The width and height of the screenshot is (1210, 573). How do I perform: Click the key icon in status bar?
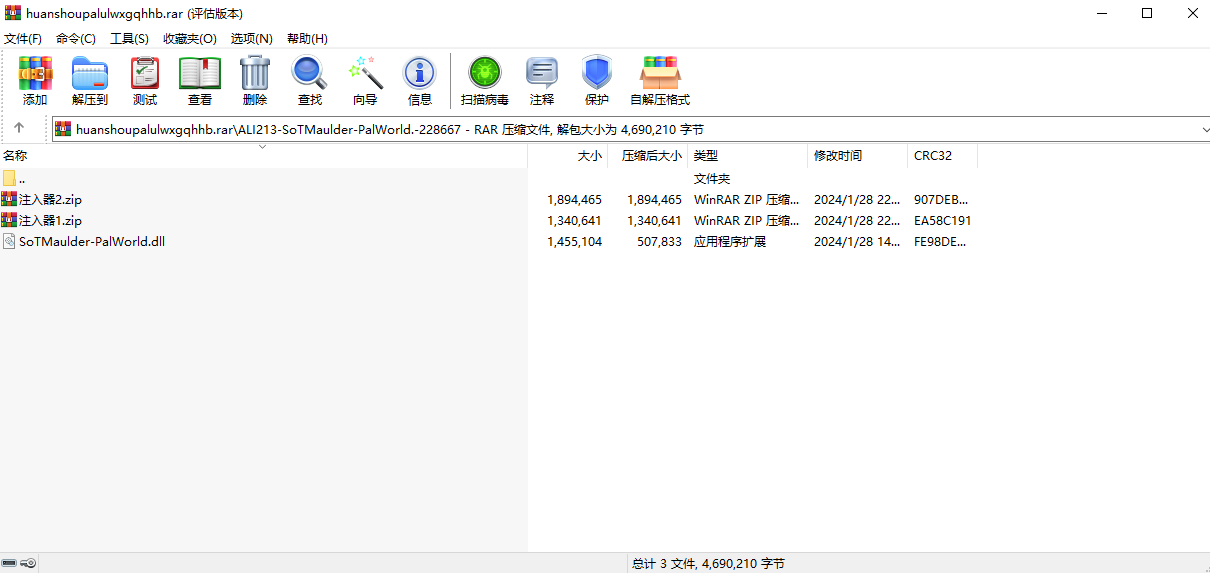coord(28,563)
